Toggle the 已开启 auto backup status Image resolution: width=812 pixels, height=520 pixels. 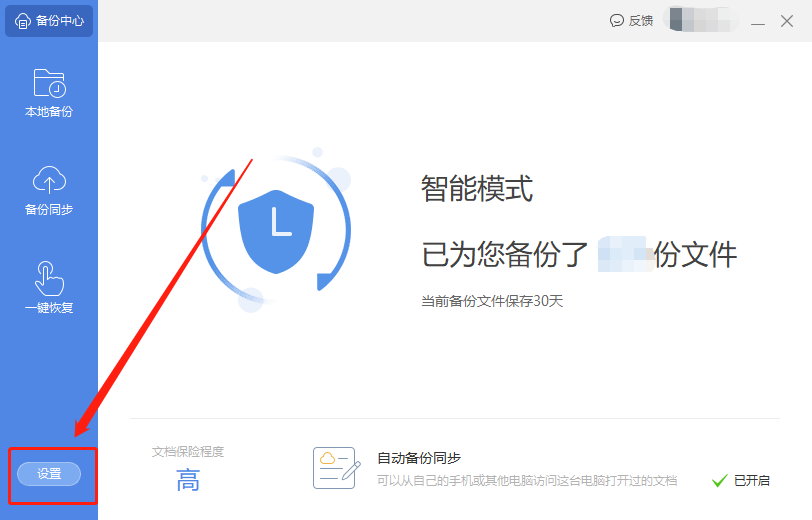pos(741,481)
